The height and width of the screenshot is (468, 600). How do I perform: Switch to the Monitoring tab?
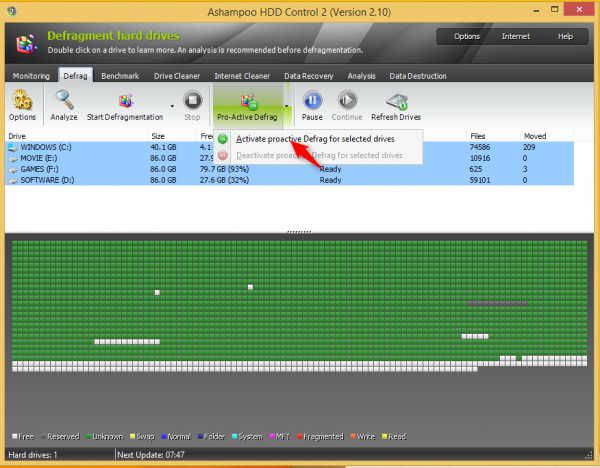click(x=31, y=76)
